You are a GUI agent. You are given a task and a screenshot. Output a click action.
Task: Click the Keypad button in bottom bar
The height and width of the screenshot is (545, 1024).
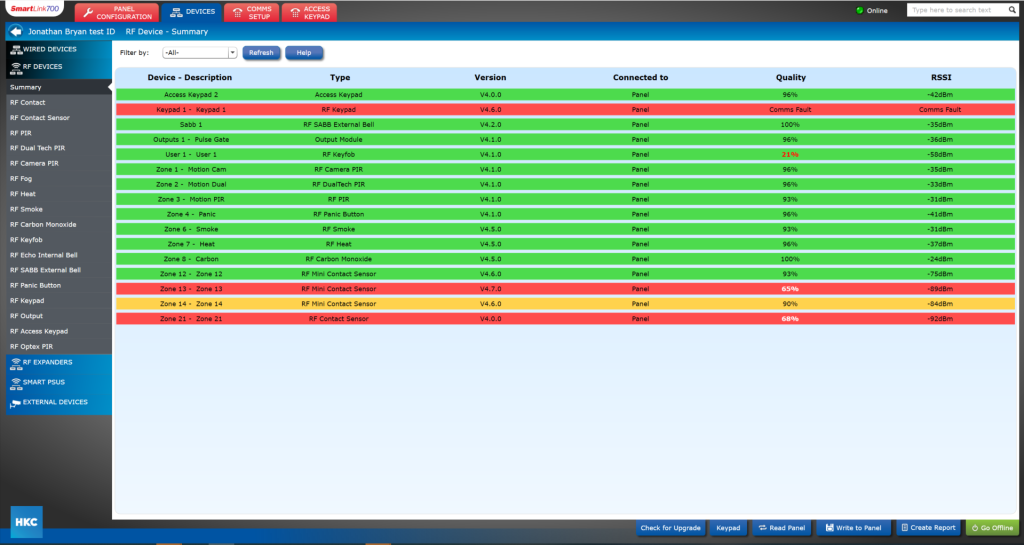[x=728, y=528]
